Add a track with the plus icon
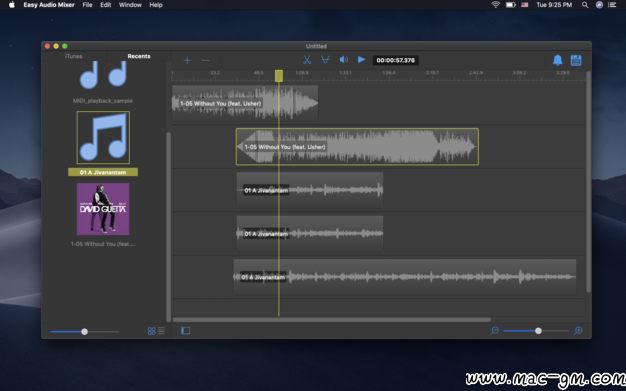 tap(187, 61)
